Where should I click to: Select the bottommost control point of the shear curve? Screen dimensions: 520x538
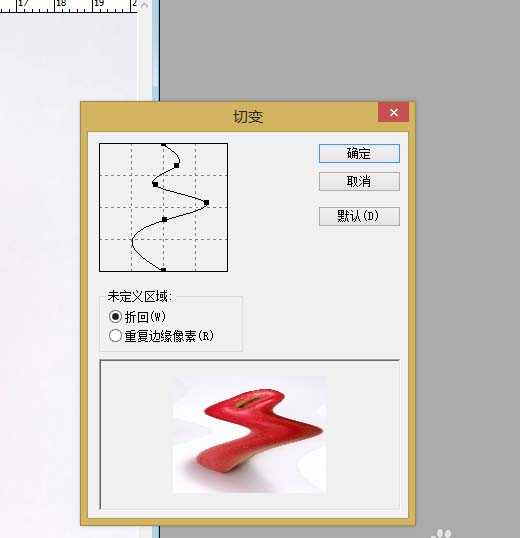[164, 270]
